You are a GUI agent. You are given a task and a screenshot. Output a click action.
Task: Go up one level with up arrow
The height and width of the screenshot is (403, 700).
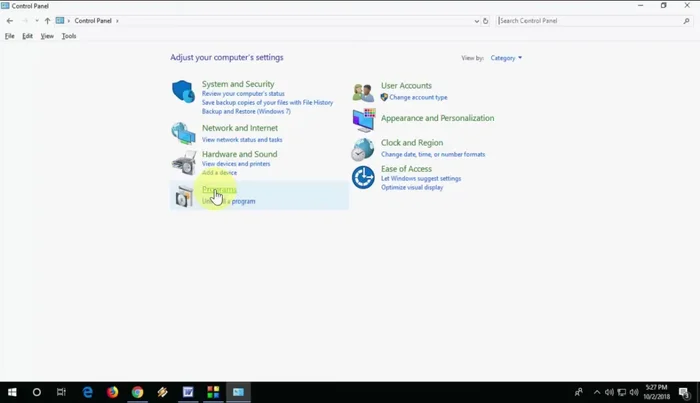tap(47, 20)
